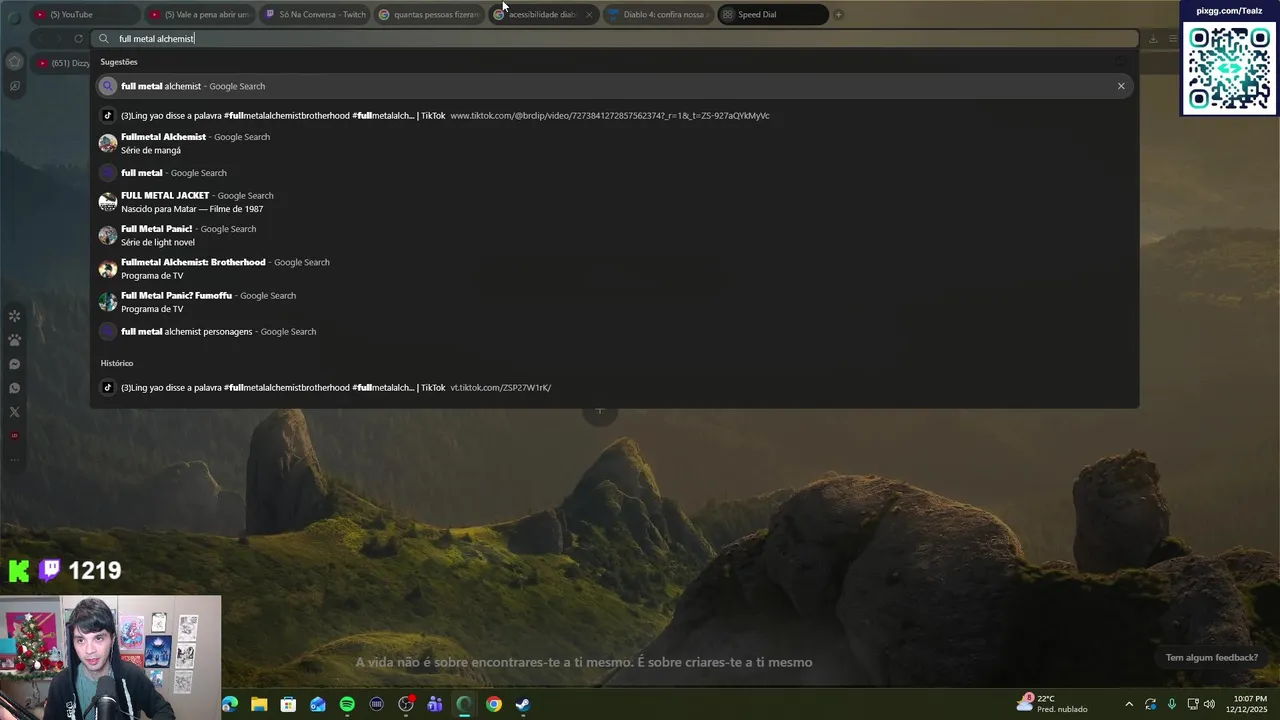Select 'Fullmetal Alchemist: Brotherhood' suggestion
Viewport: 1280px width, 720px height.
615,269
